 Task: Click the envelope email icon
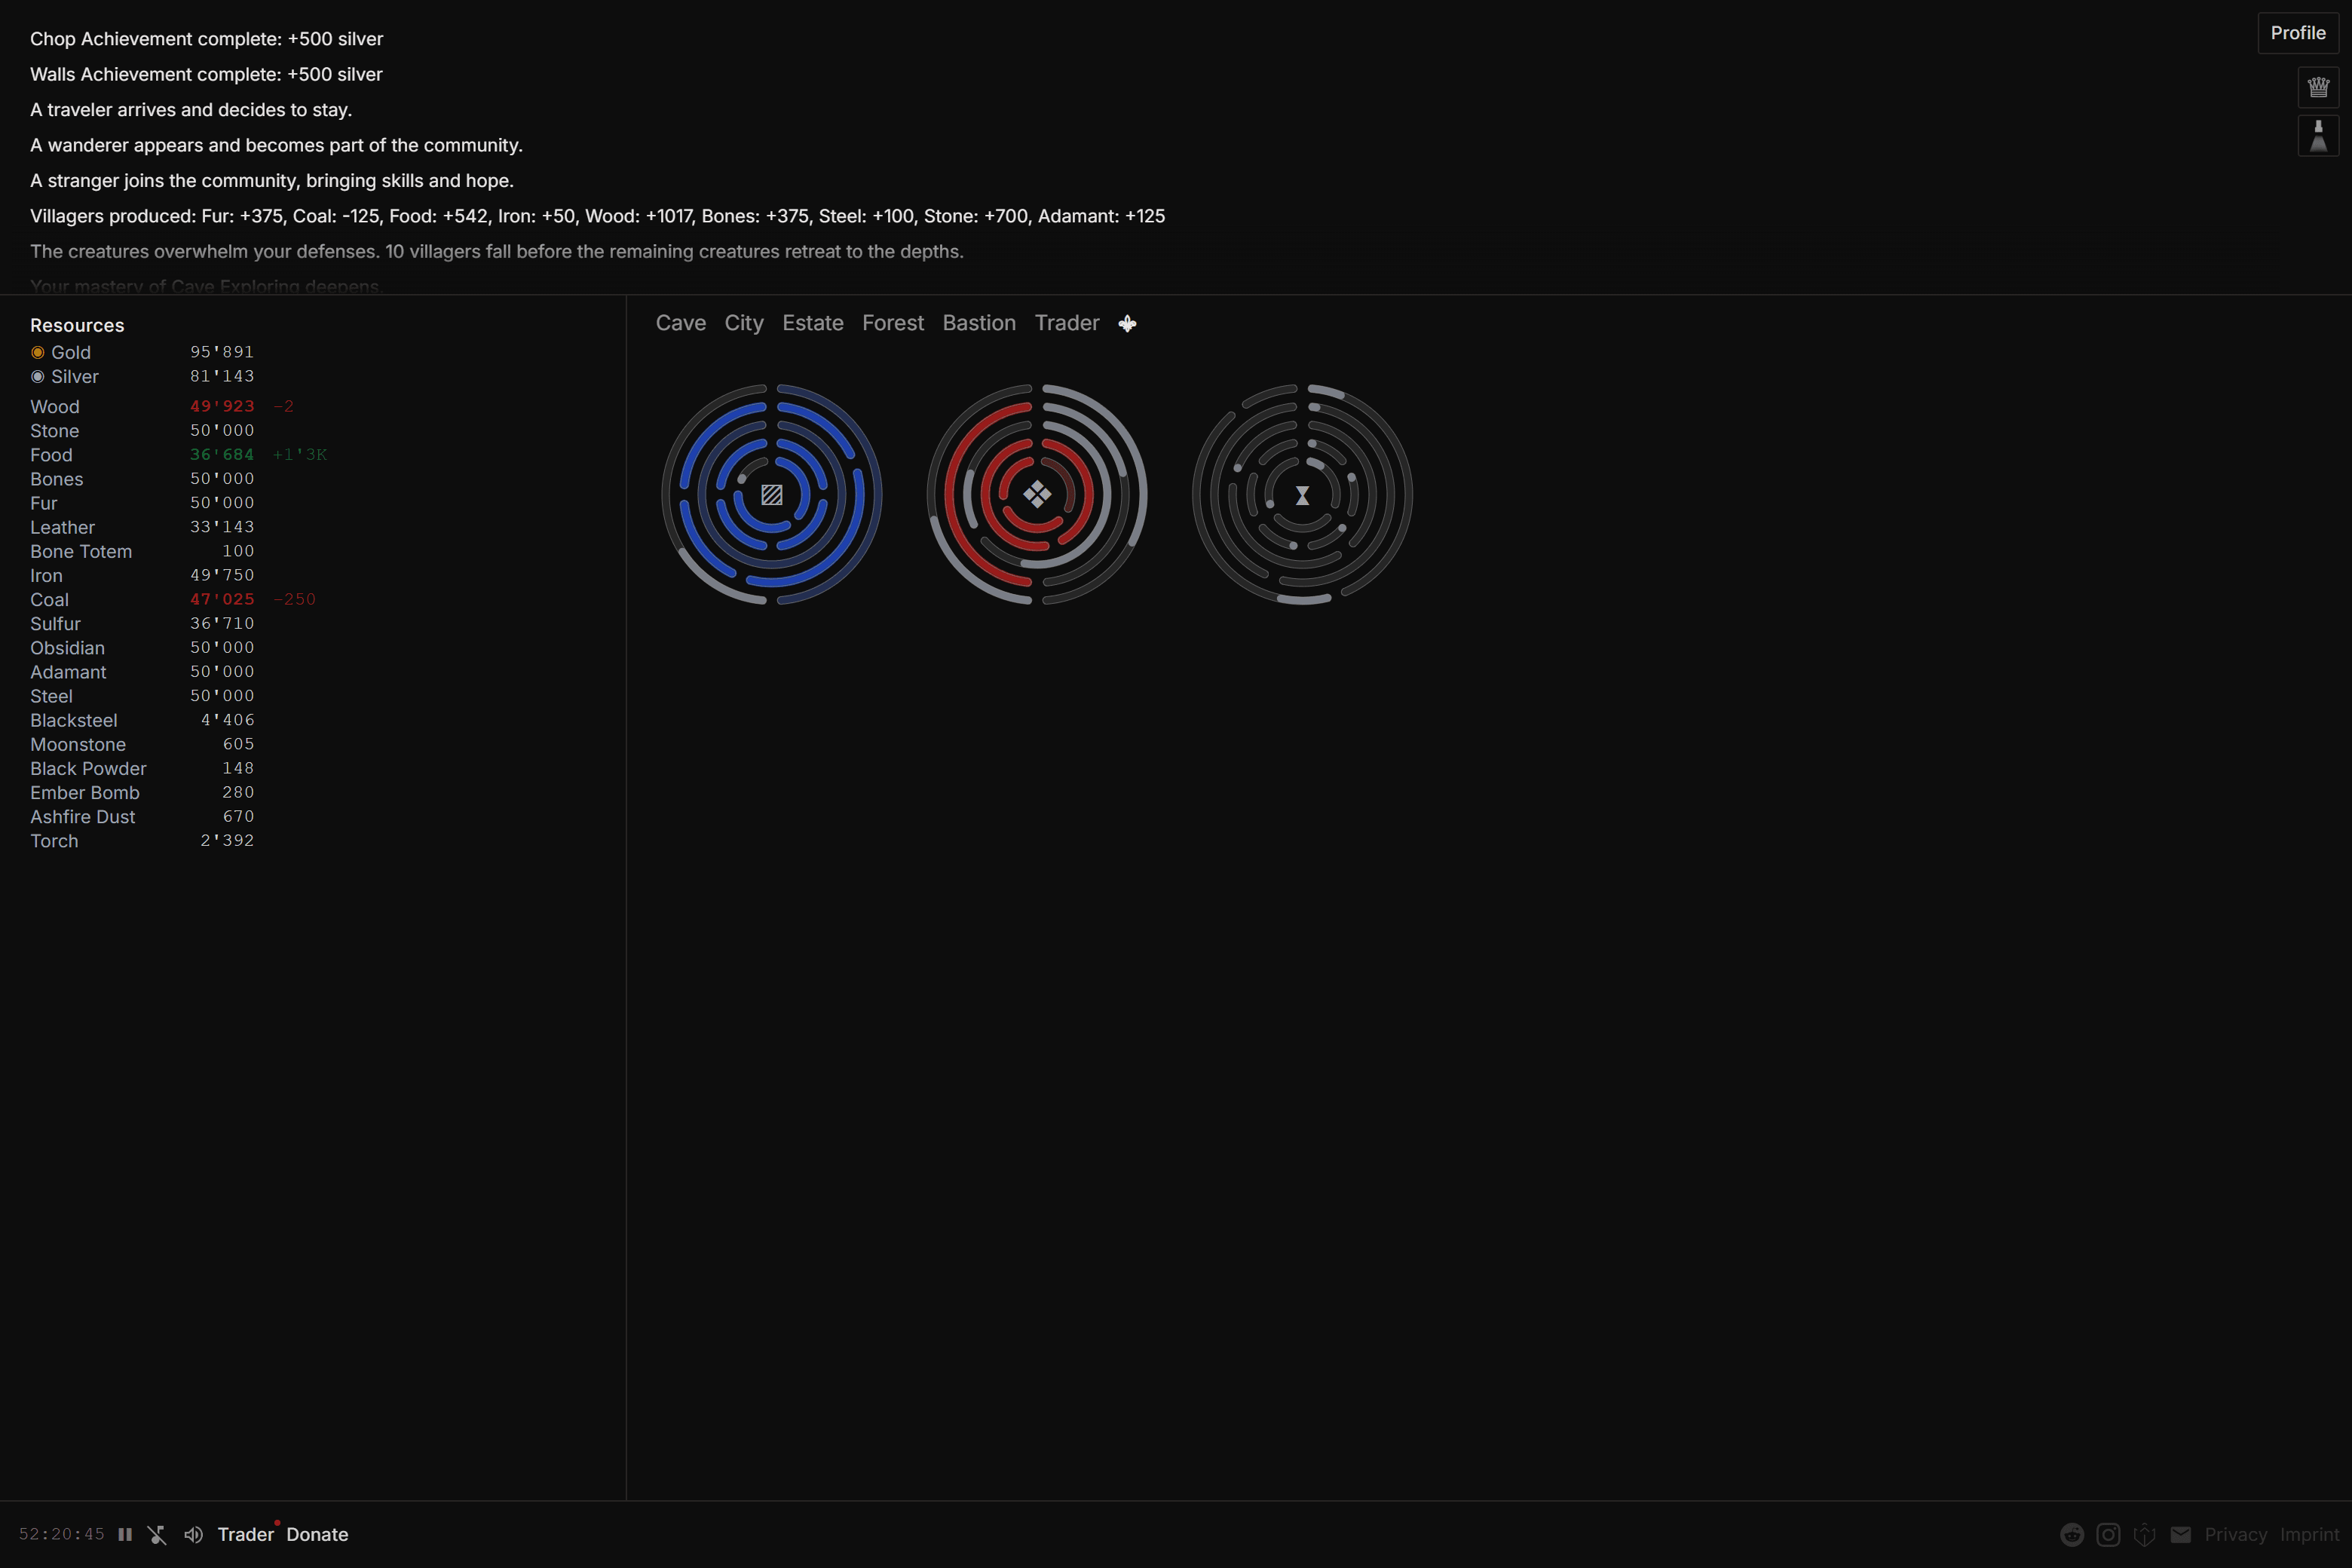2181,1534
